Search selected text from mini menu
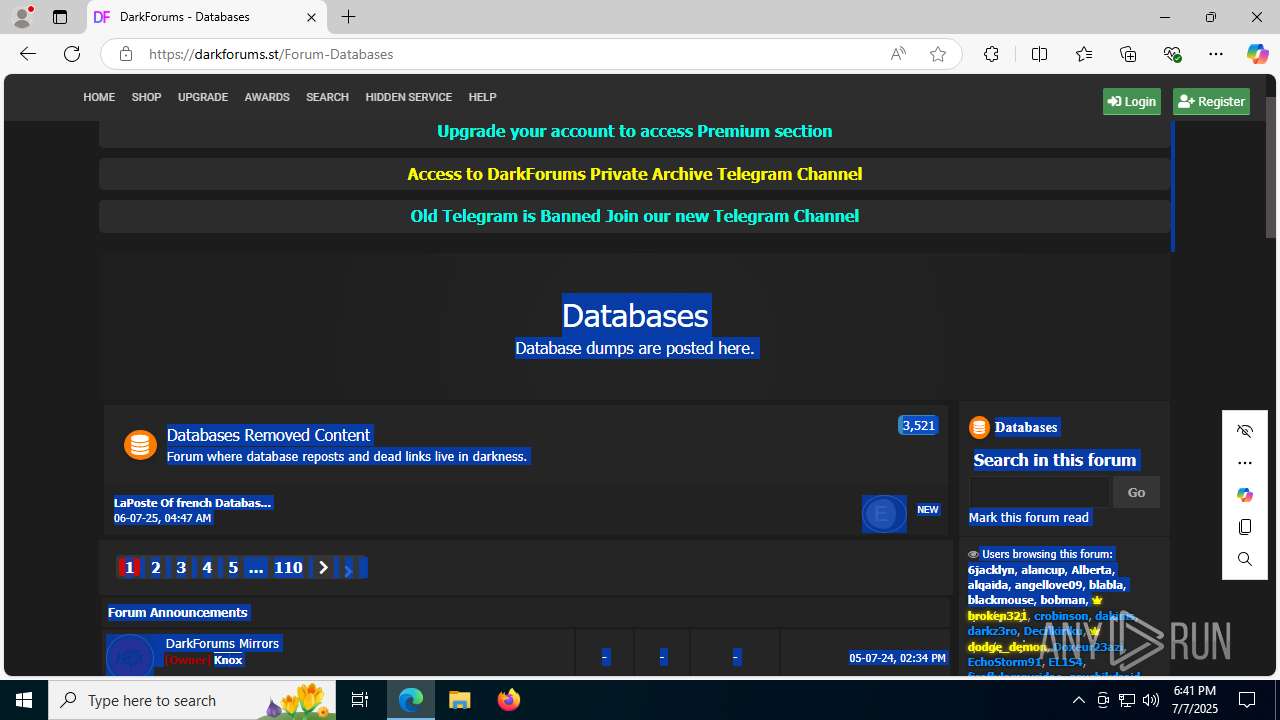The height and width of the screenshot is (720, 1280). (1245, 559)
